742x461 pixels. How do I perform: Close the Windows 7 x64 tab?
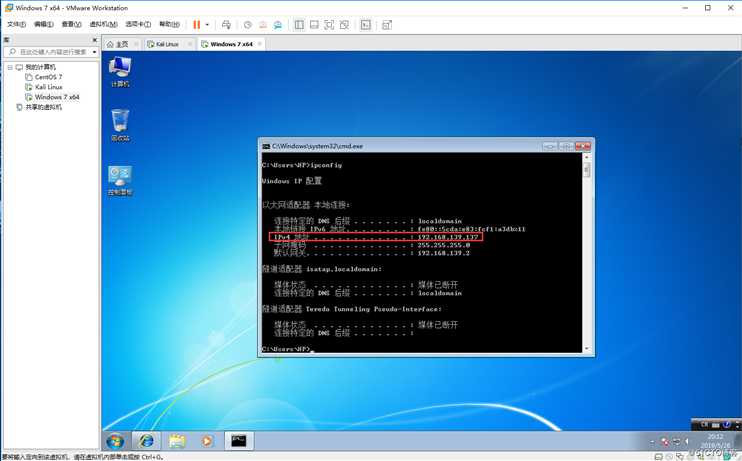pyautogui.click(x=259, y=44)
